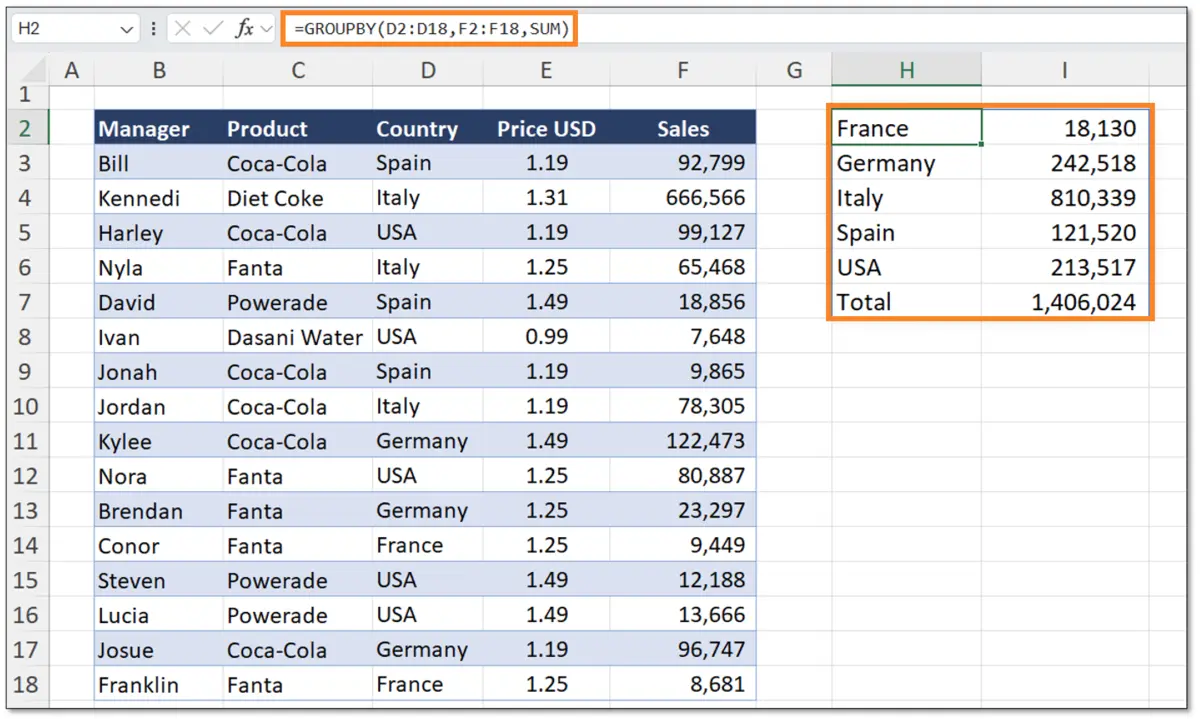Select column G header
1200x719 pixels.
tap(794, 70)
